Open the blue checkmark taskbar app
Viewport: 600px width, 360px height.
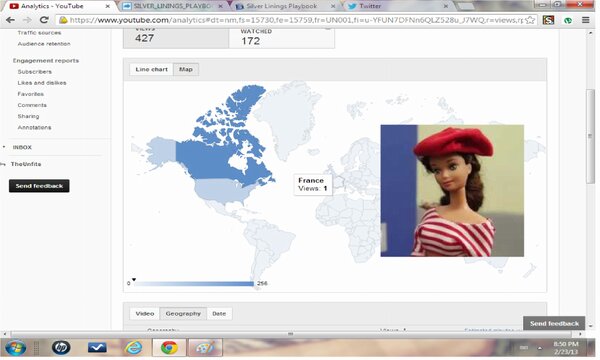click(97, 347)
